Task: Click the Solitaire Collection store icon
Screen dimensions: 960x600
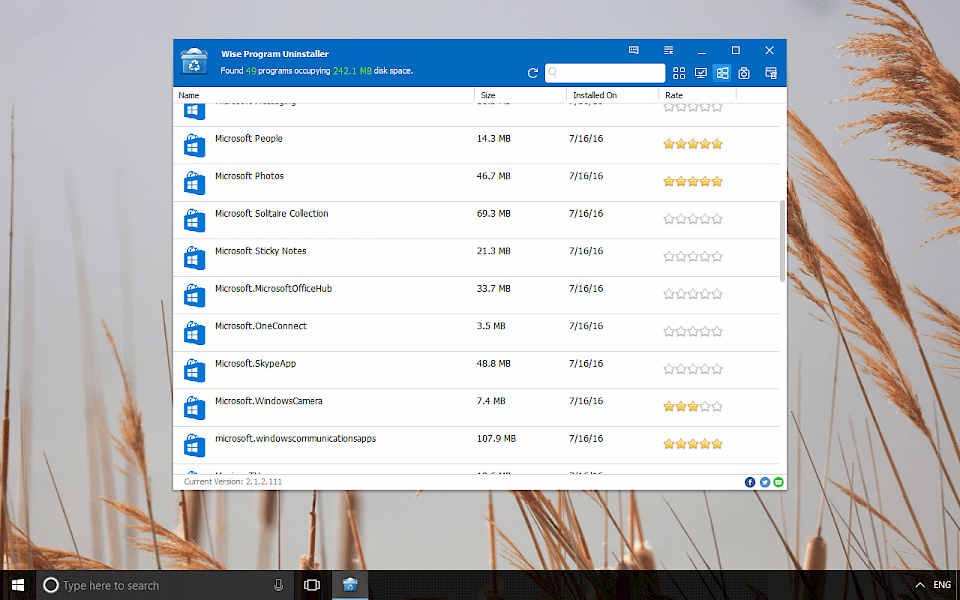Action: [x=194, y=220]
